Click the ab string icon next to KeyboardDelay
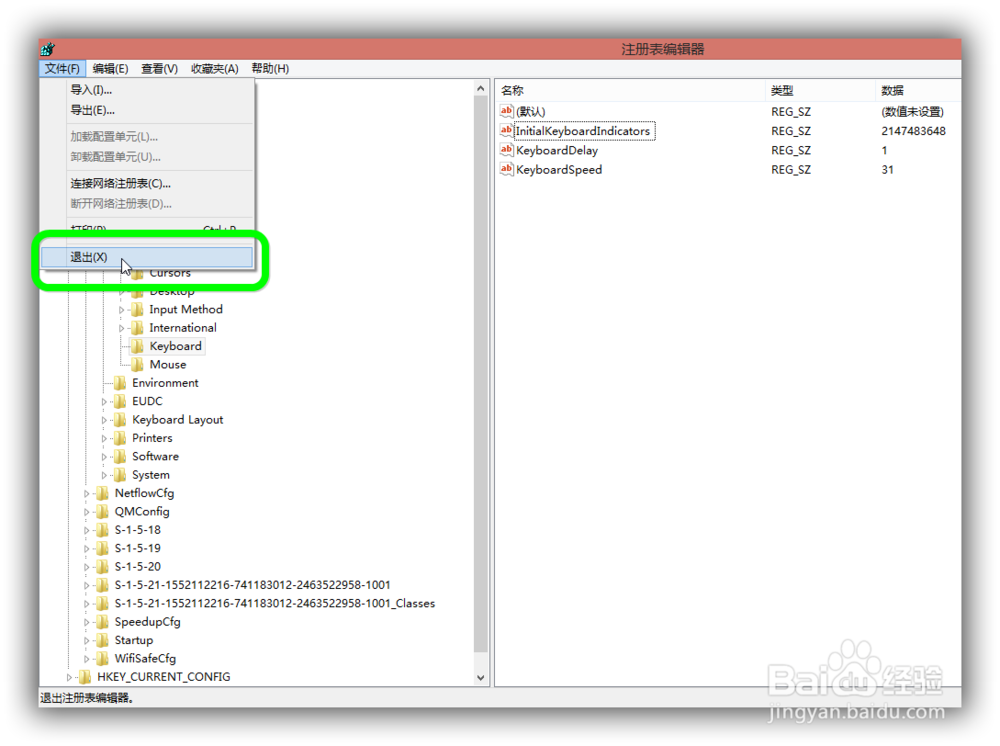 click(507, 150)
